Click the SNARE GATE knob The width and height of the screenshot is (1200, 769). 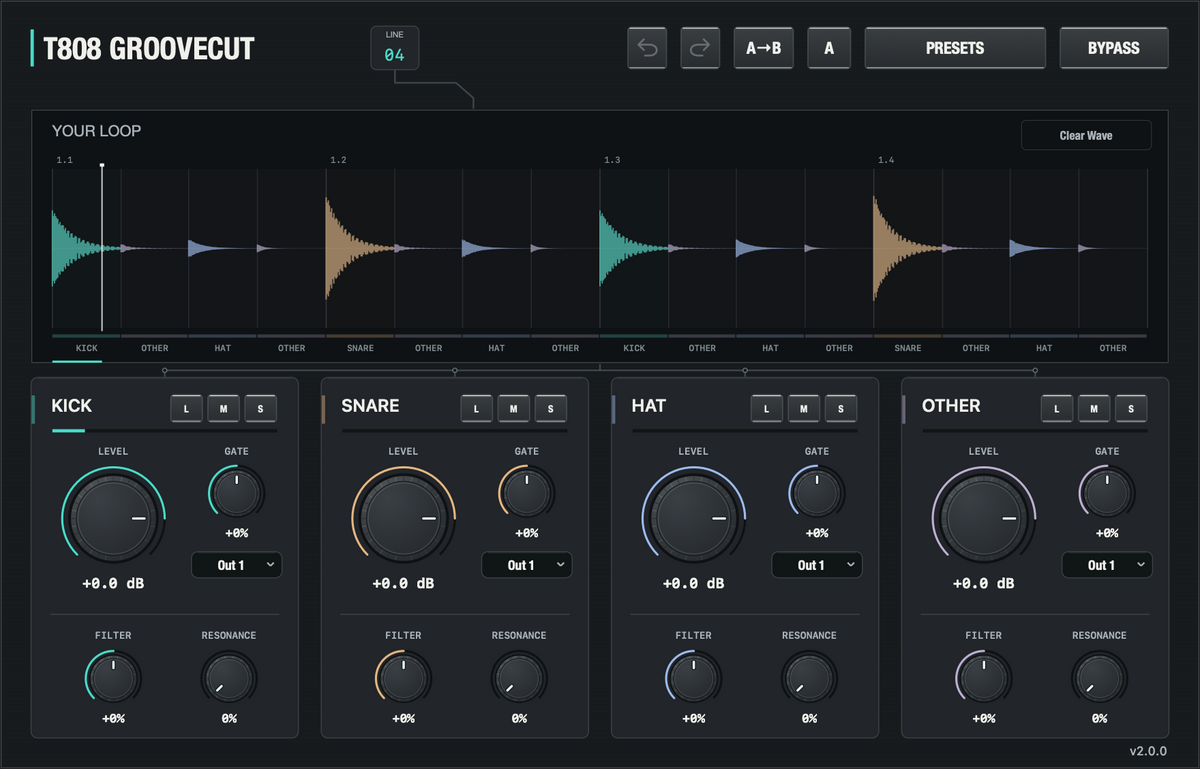point(526,493)
